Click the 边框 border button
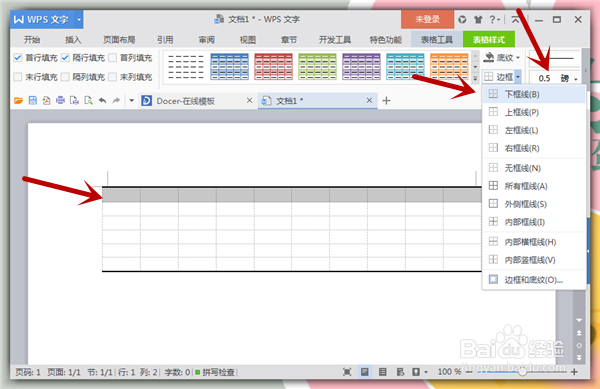Image resolution: width=600 pixels, height=389 pixels. [x=499, y=77]
